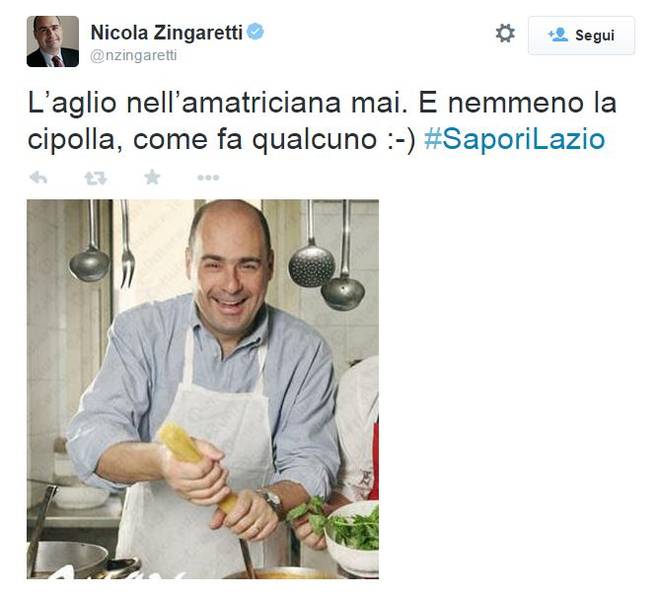Click the blue verified badge
The image size is (660, 596).
point(255,32)
